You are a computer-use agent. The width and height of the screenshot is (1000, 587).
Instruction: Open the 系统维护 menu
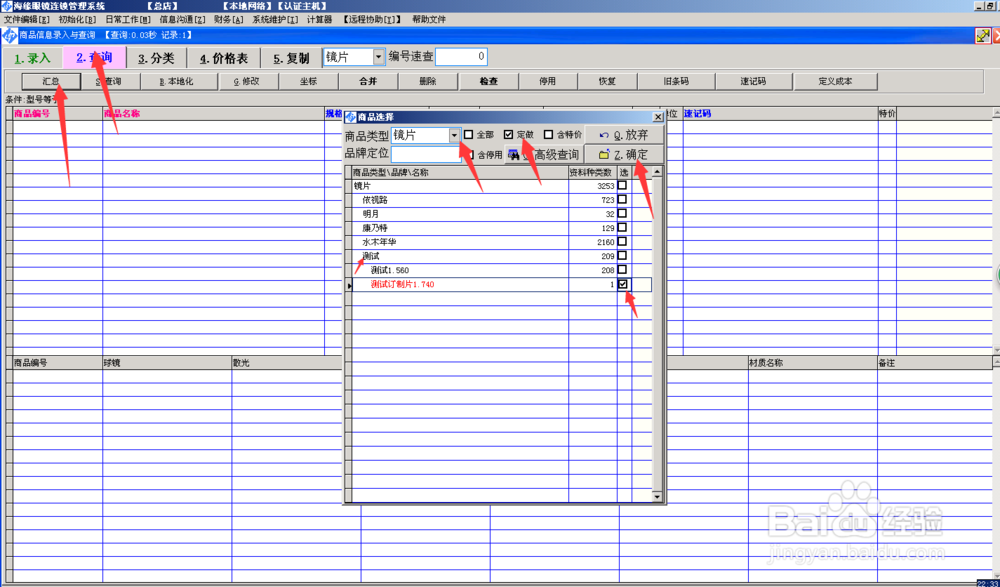pyautogui.click(x=275, y=20)
